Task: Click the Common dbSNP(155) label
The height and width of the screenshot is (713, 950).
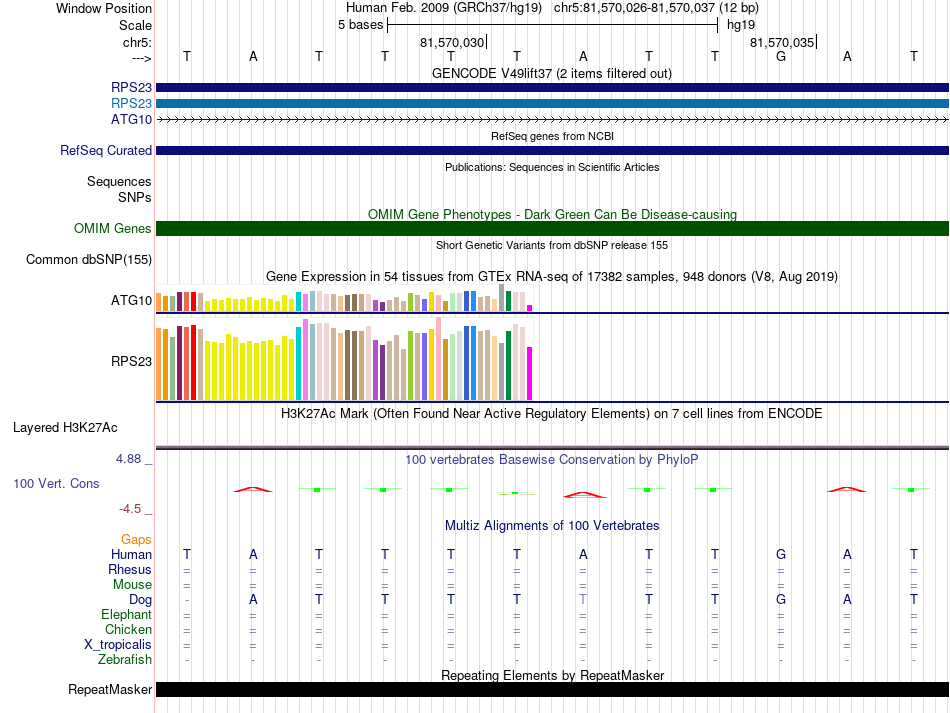Action: pos(88,259)
